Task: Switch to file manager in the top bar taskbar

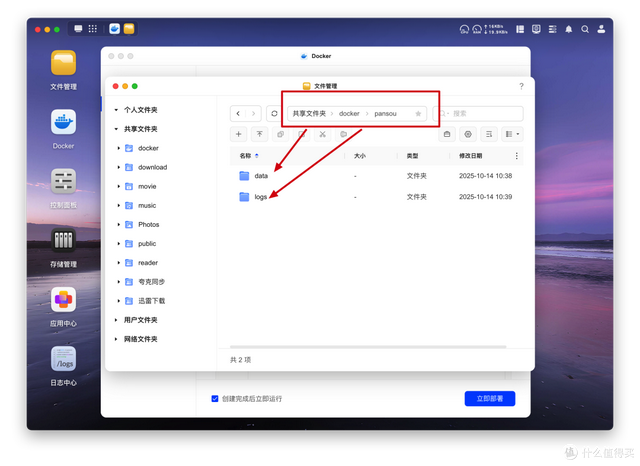Action: tap(129, 29)
